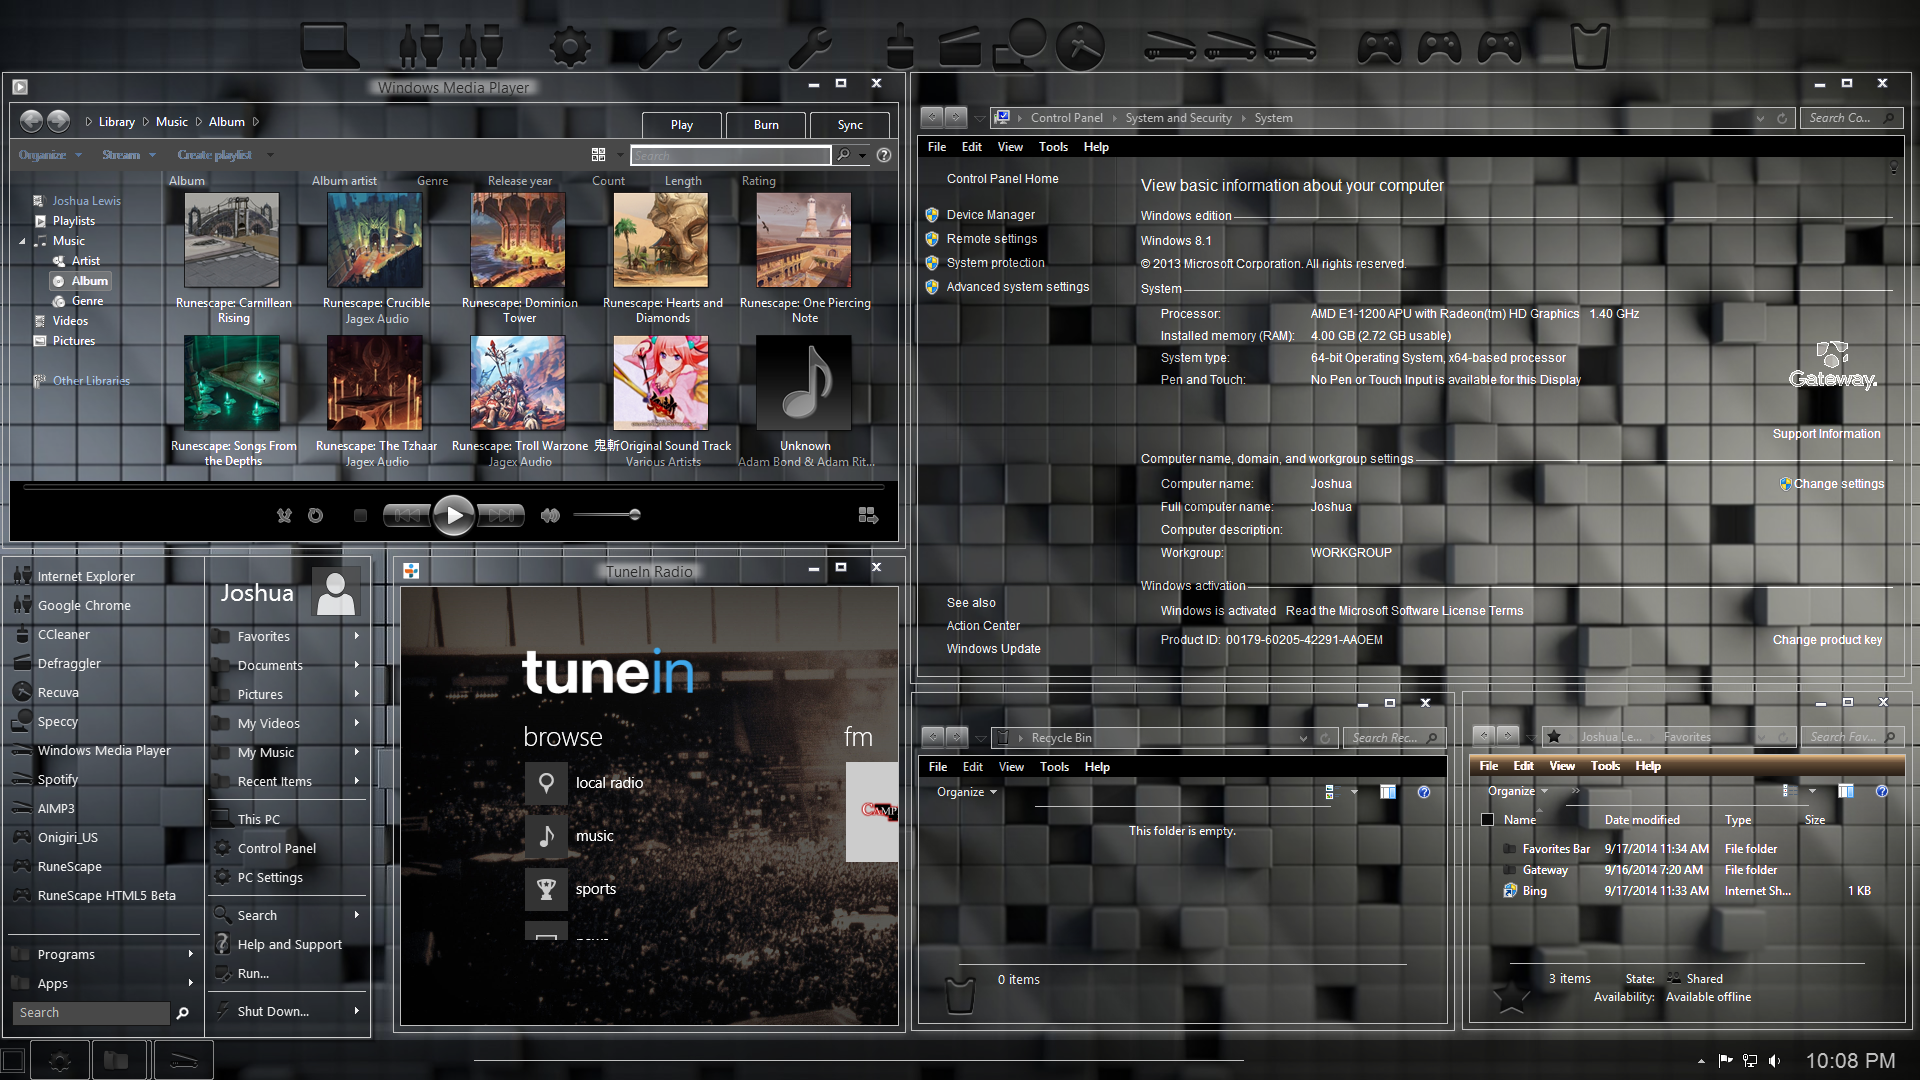Click the Change product key link

coord(1827,640)
